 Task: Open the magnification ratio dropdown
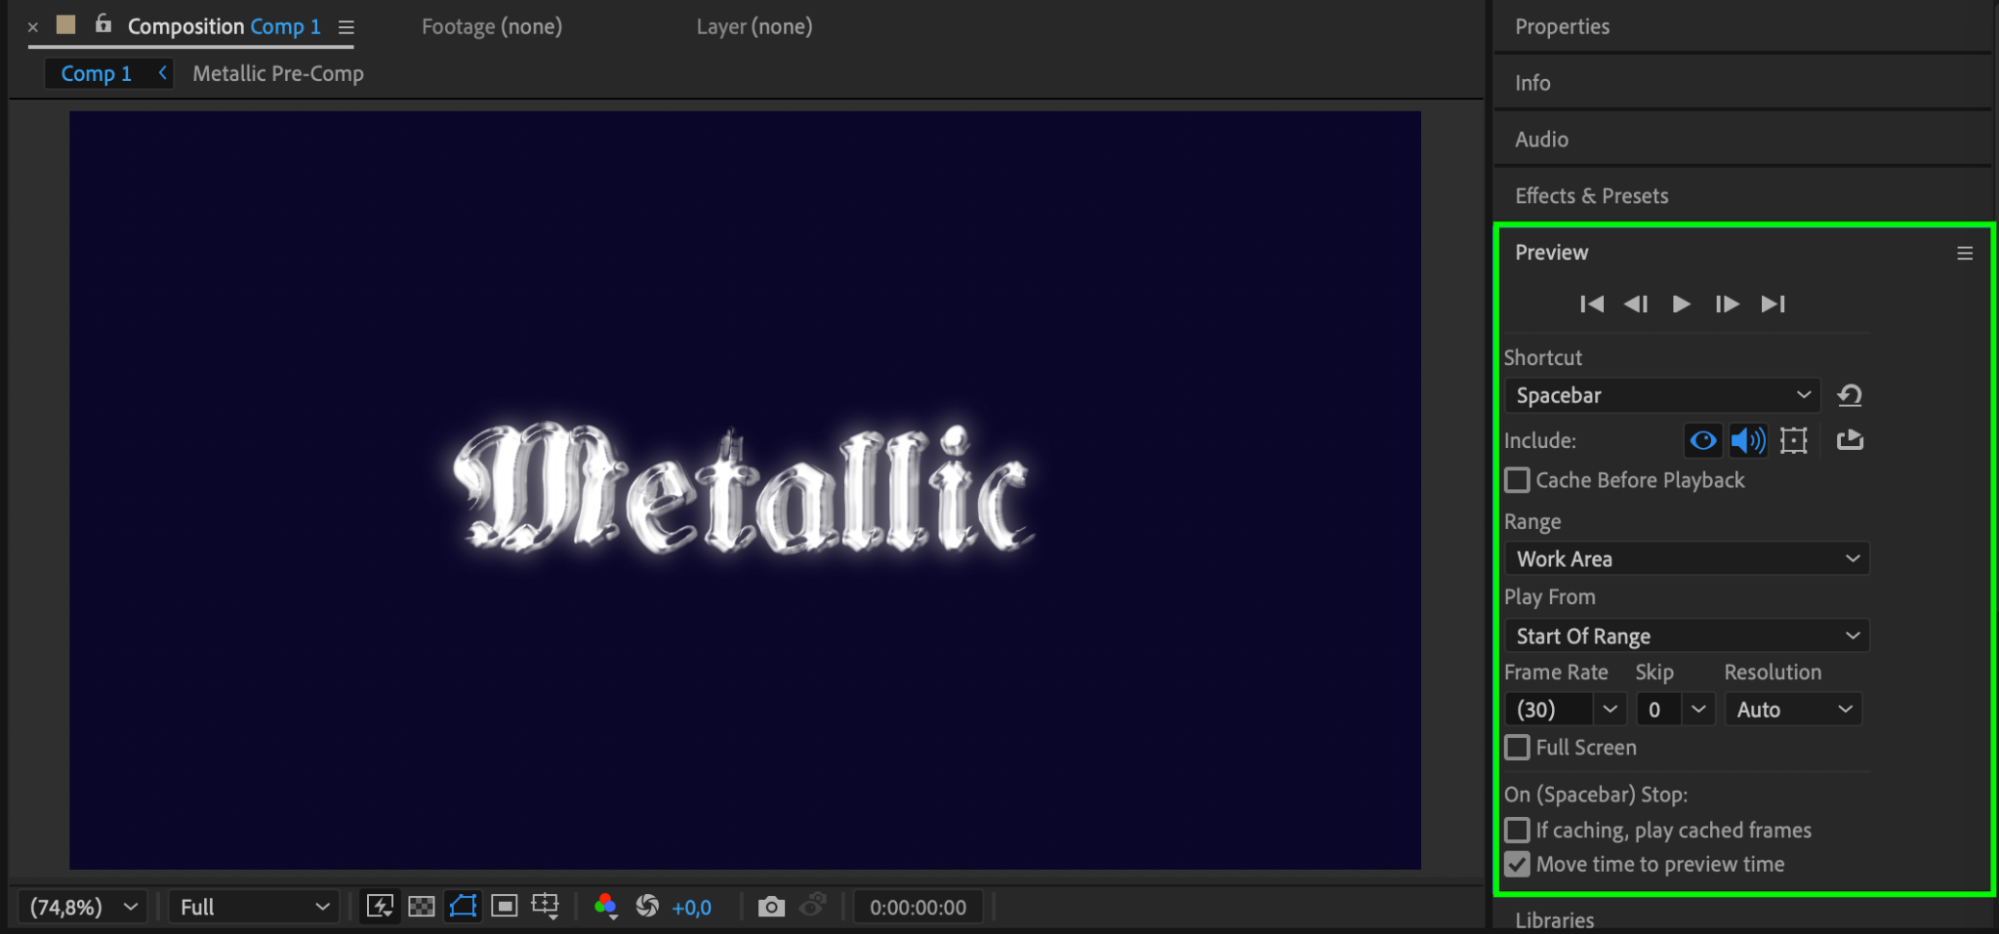[83, 907]
